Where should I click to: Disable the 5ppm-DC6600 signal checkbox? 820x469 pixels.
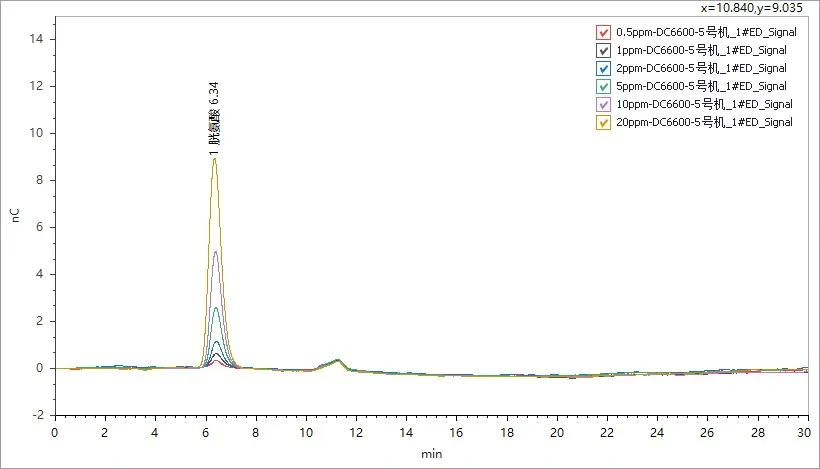(603, 86)
